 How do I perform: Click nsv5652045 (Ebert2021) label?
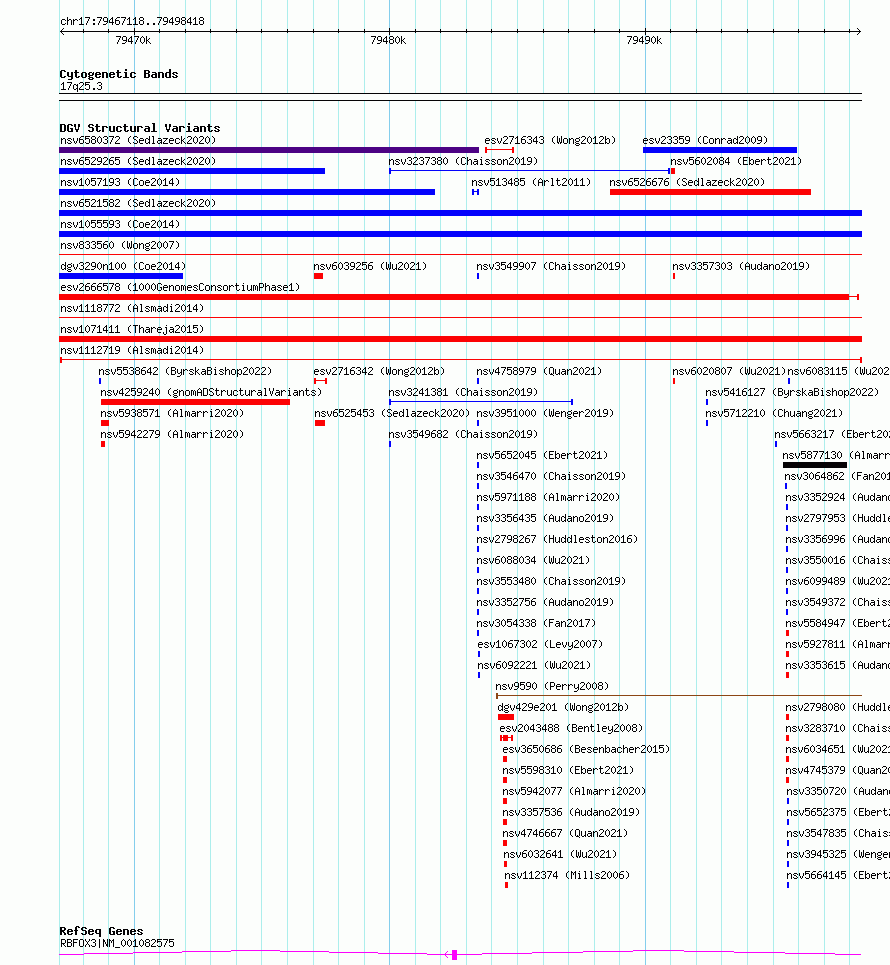click(542, 455)
